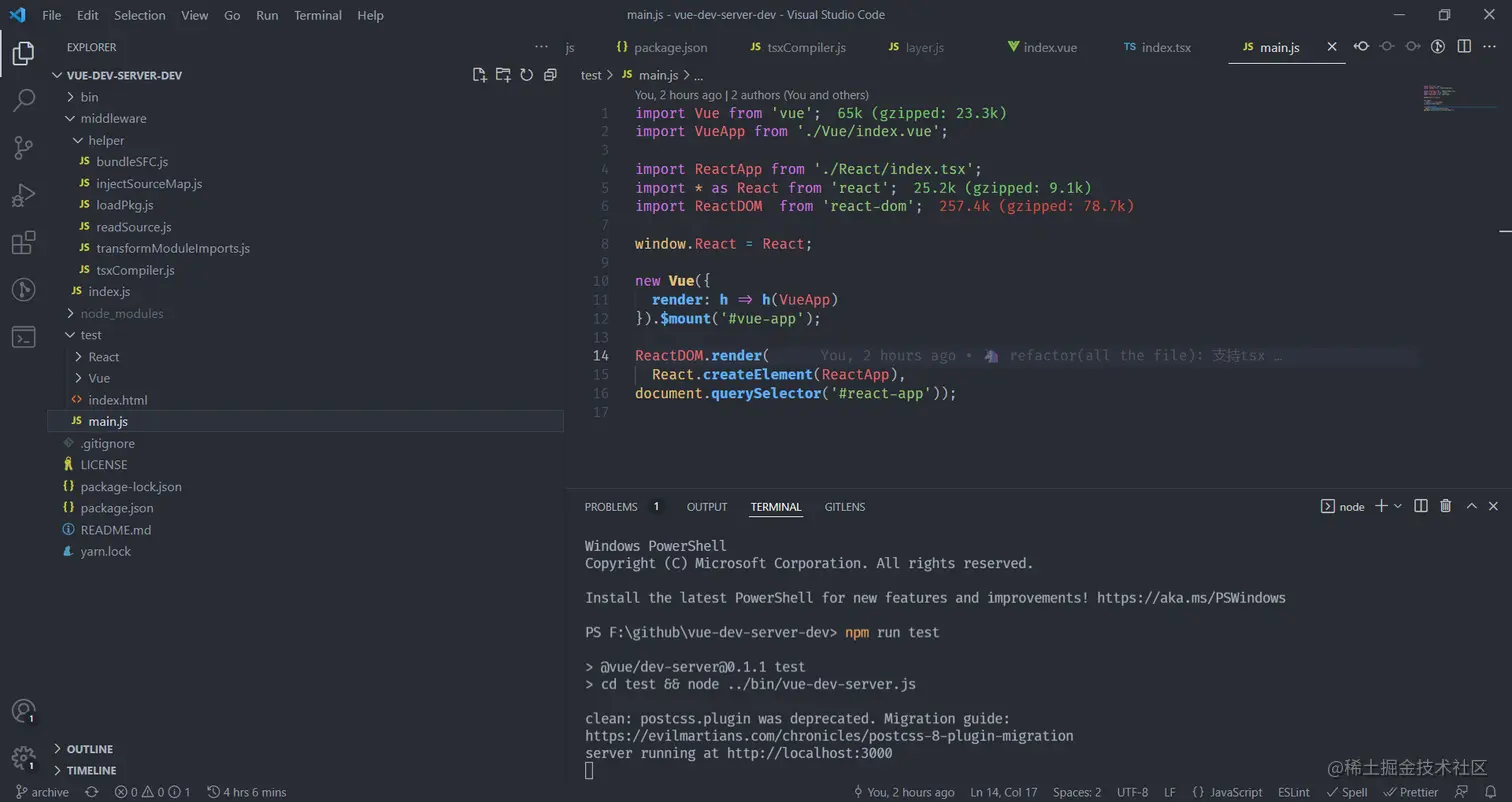Toggle Spell checker in status bar
Image resolution: width=1512 pixels, height=802 pixels.
click(1346, 792)
